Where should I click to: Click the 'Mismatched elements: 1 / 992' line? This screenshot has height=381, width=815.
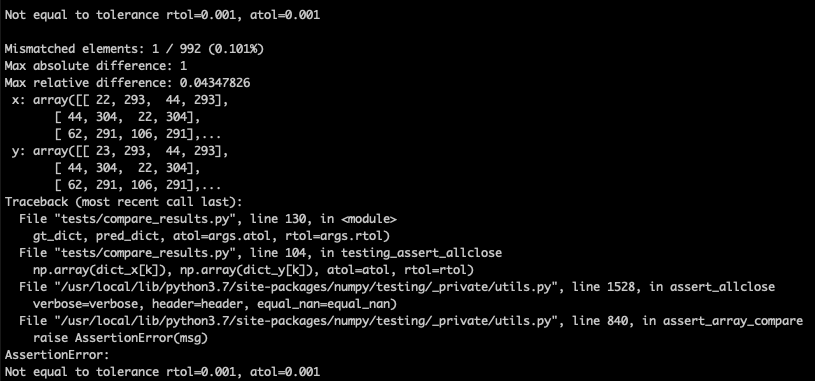[x=134, y=49]
